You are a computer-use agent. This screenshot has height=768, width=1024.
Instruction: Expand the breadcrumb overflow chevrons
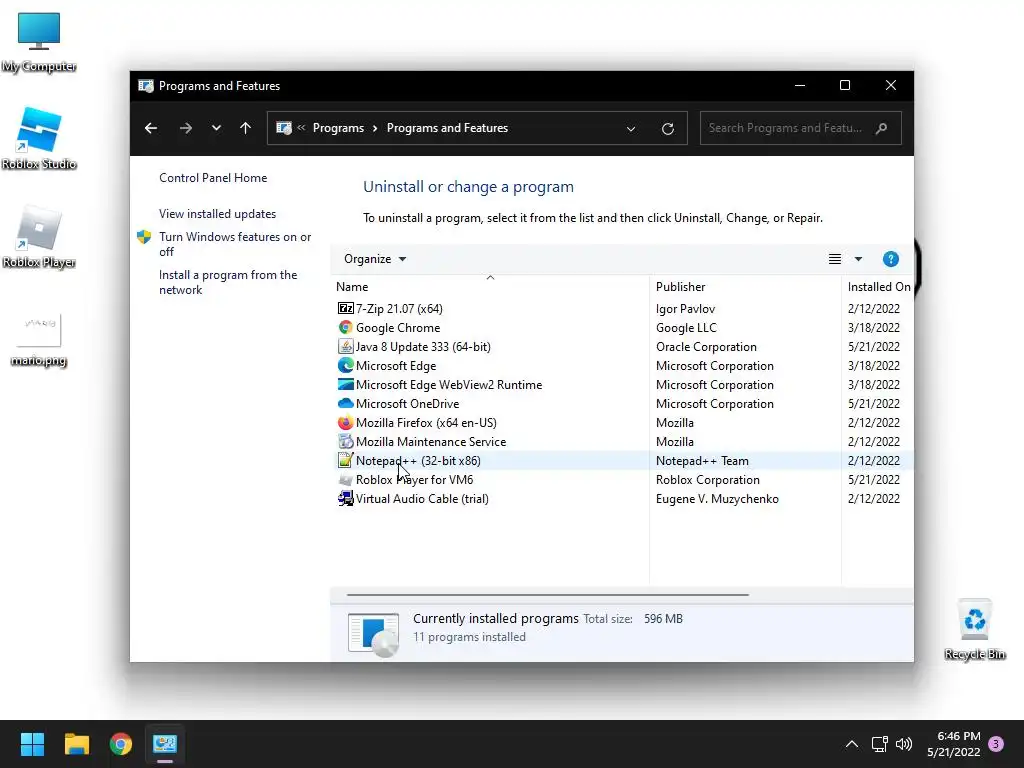pos(301,128)
